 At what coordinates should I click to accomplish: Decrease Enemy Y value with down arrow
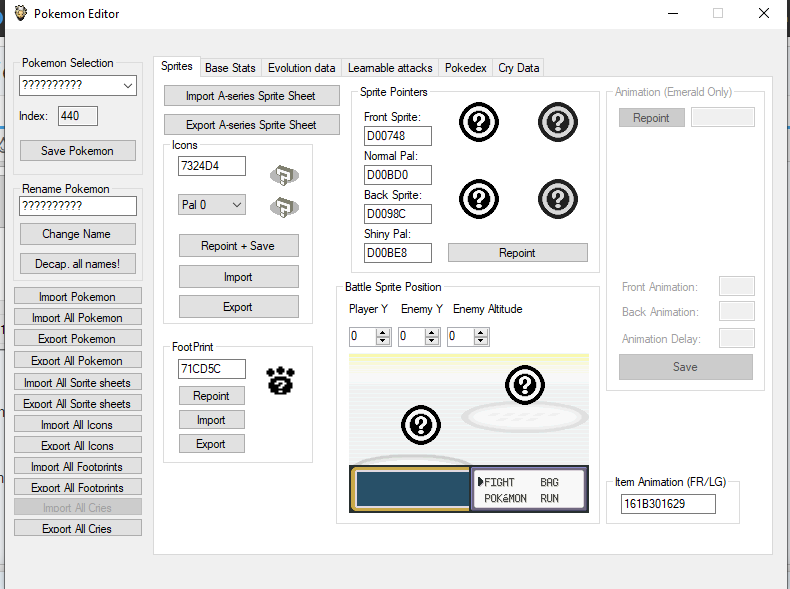click(433, 342)
